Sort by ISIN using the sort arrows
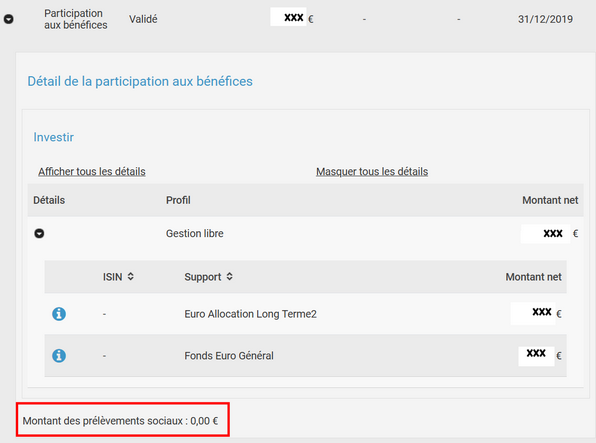Image resolution: width=596 pixels, height=443 pixels. pos(131,276)
